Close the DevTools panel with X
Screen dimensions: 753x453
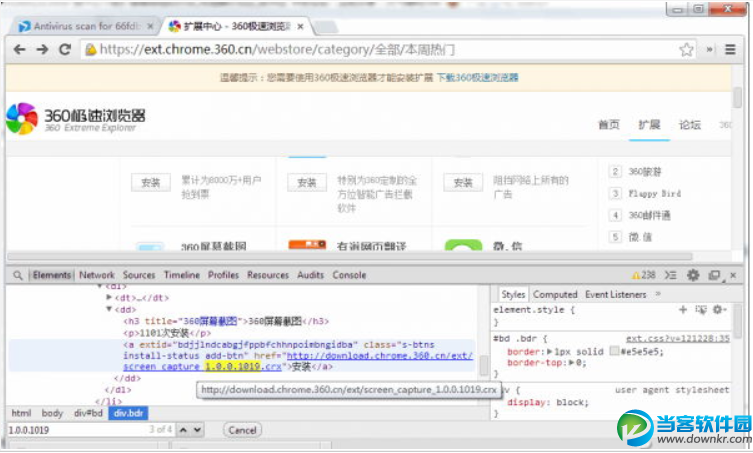tap(733, 275)
